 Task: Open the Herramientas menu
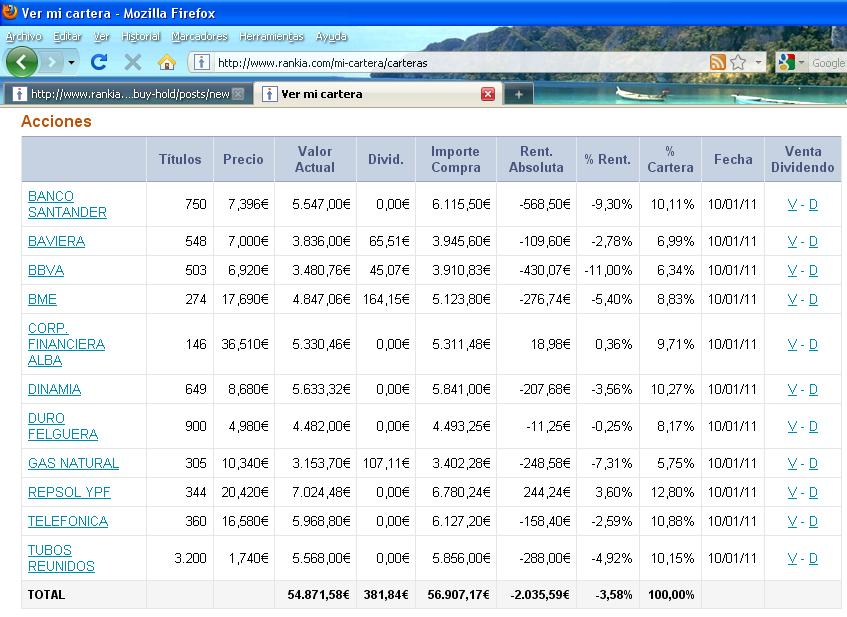[x=271, y=36]
